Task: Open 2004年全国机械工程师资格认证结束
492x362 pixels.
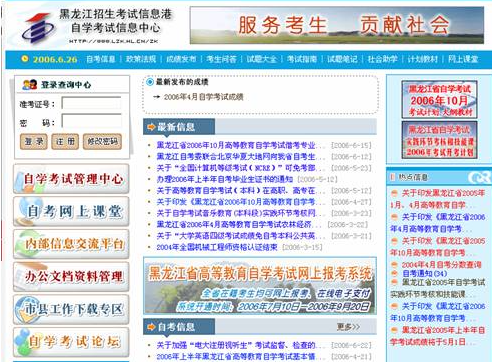Action: click(217, 247)
